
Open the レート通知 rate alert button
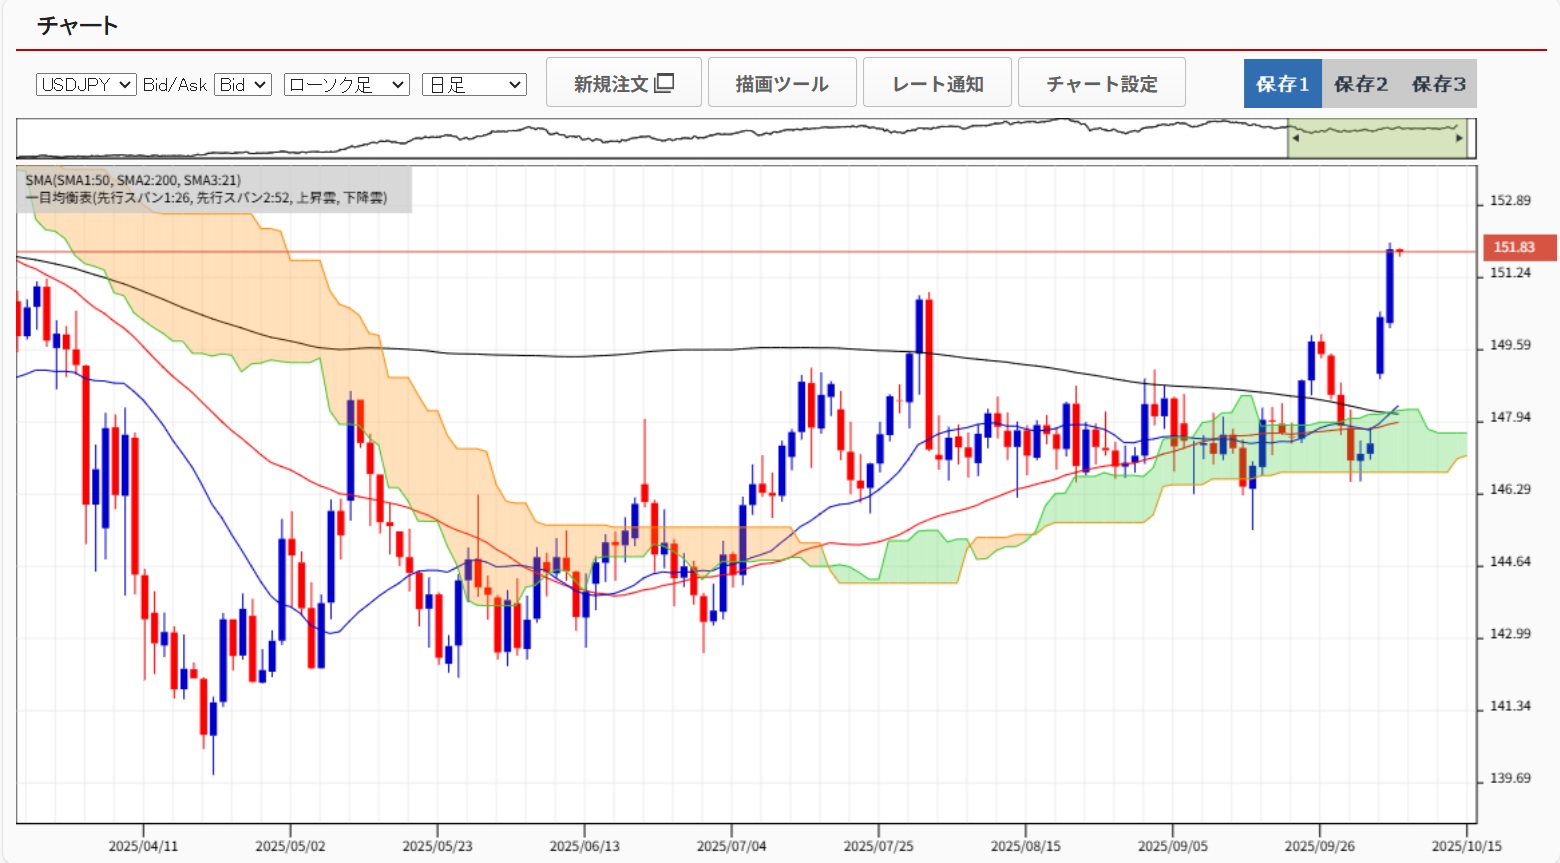point(937,83)
